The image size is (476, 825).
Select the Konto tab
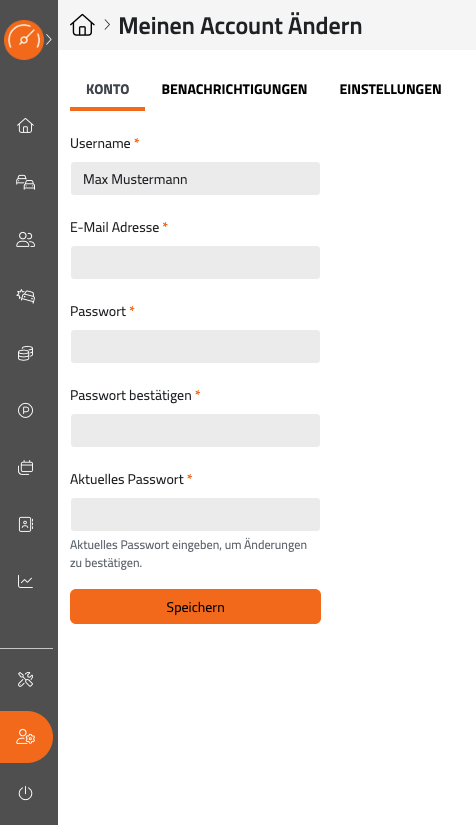107,89
